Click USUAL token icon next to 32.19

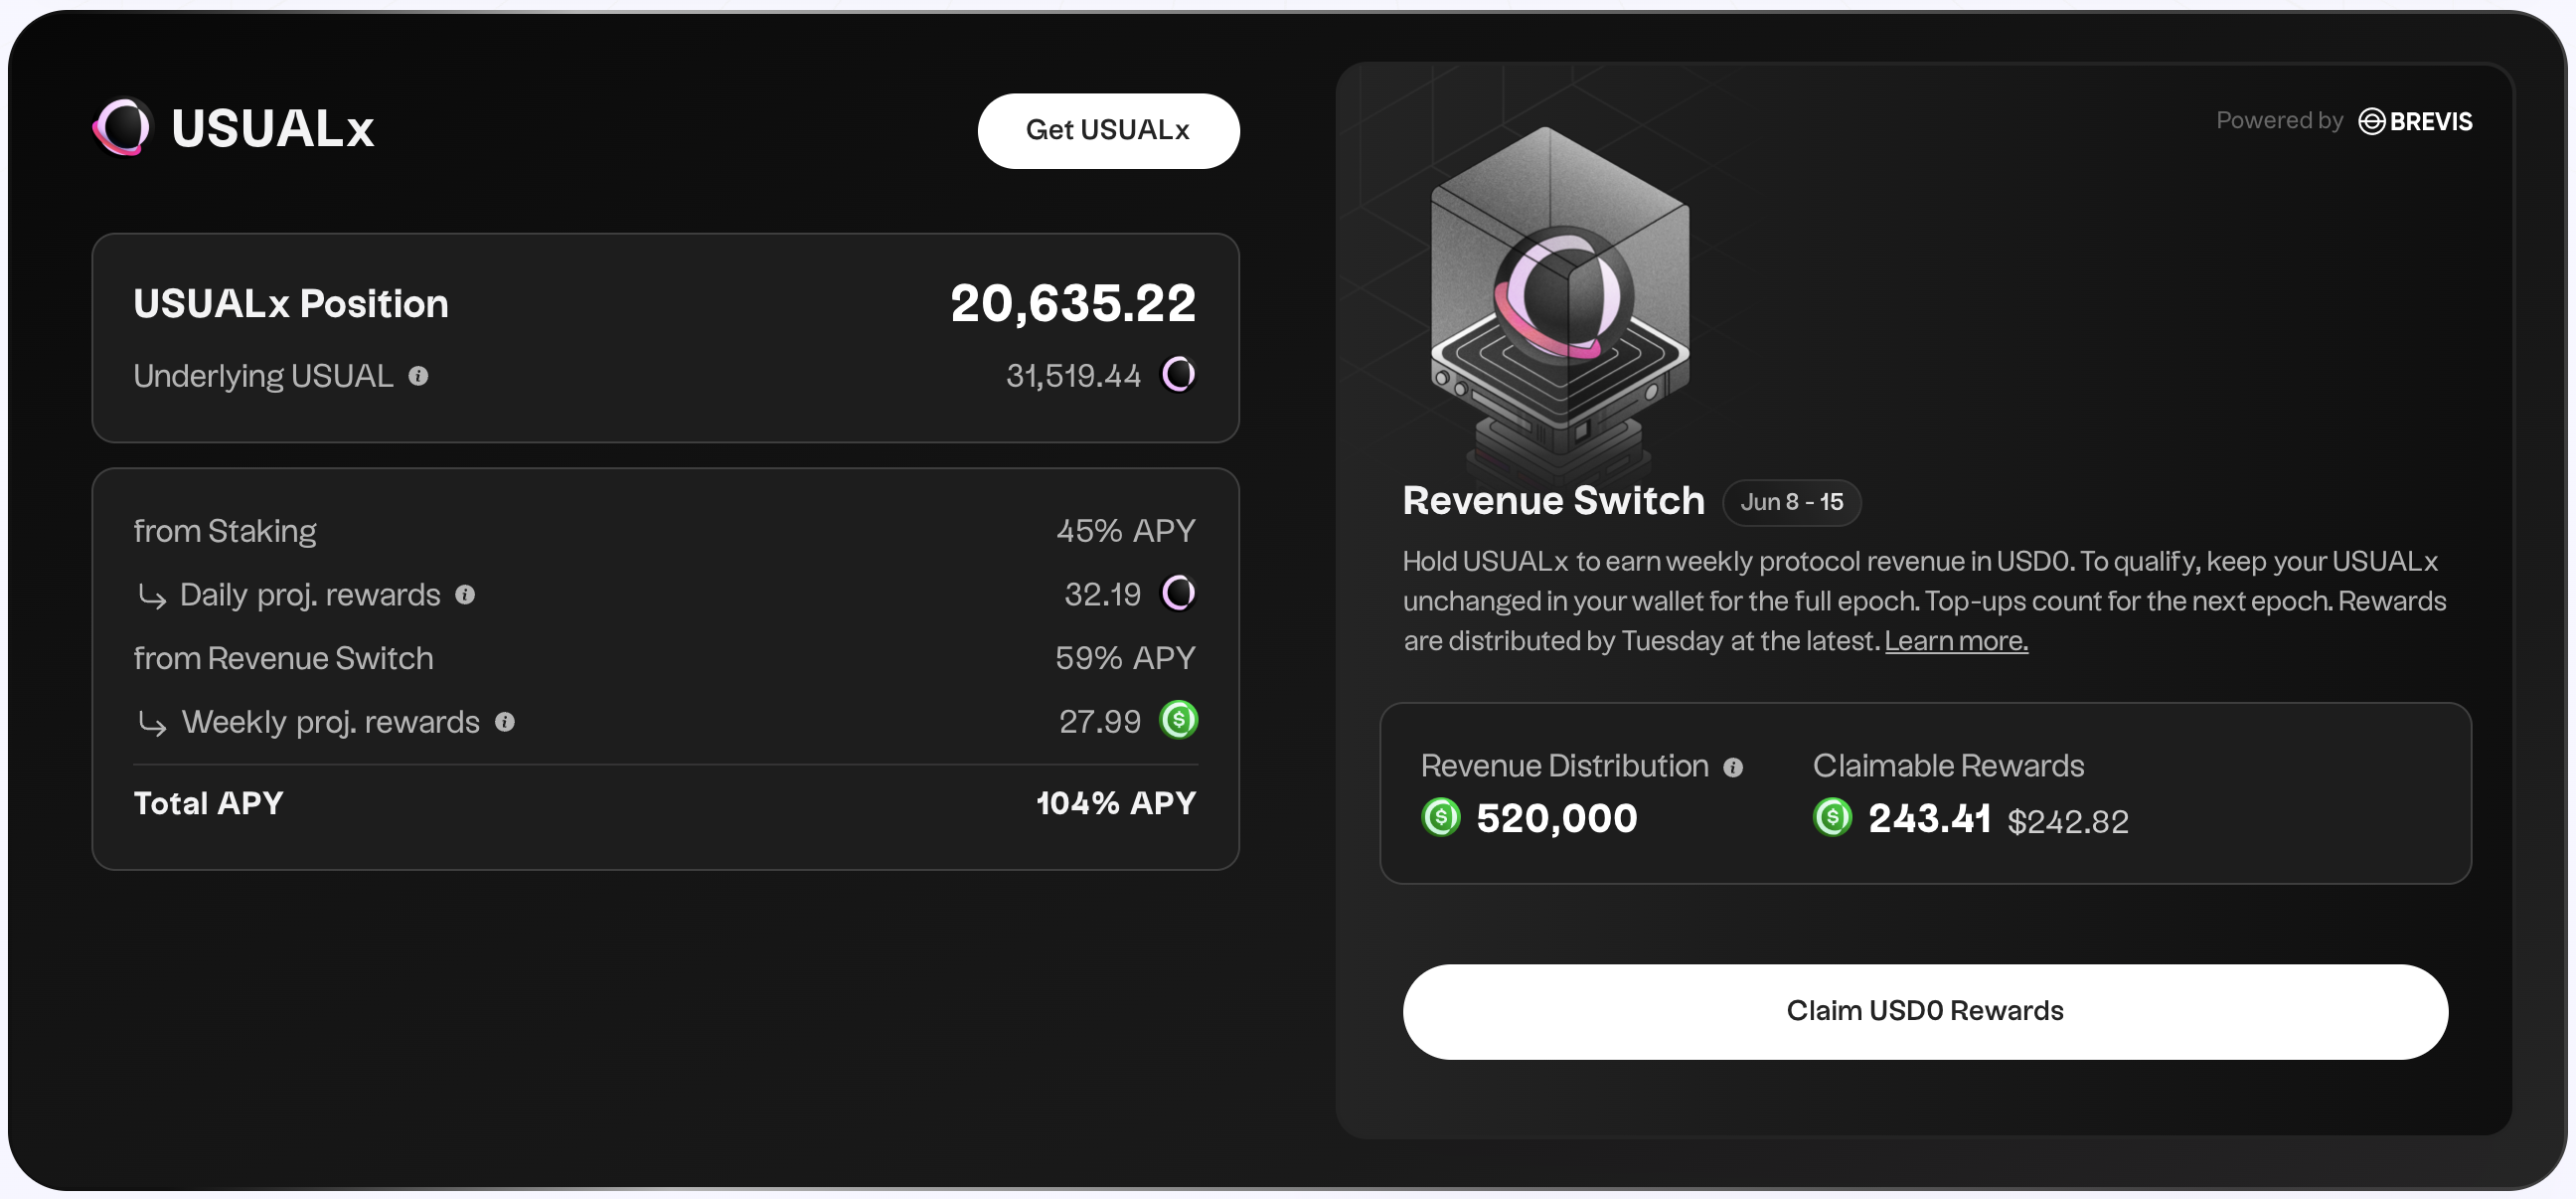point(1178,593)
